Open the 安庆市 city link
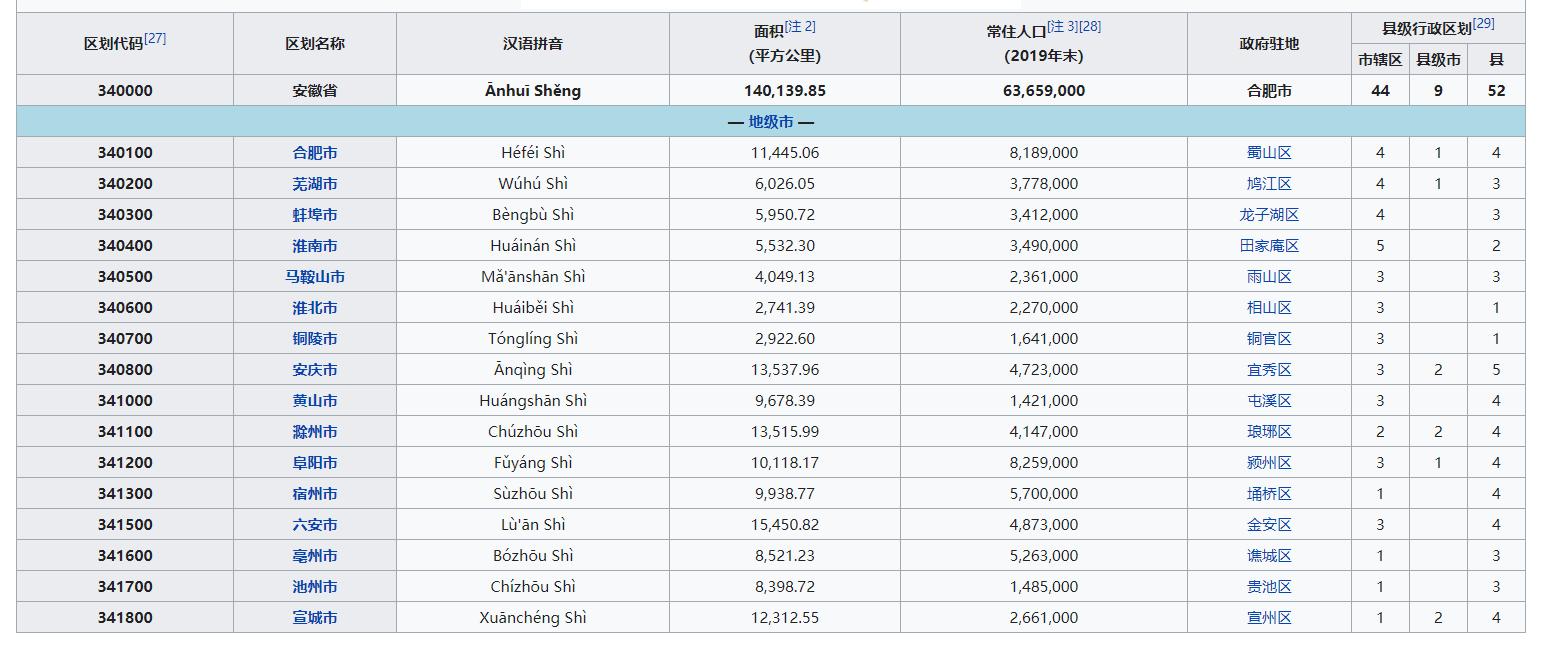Image resolution: width=1544 pixels, height=656 pixels. 314,369
